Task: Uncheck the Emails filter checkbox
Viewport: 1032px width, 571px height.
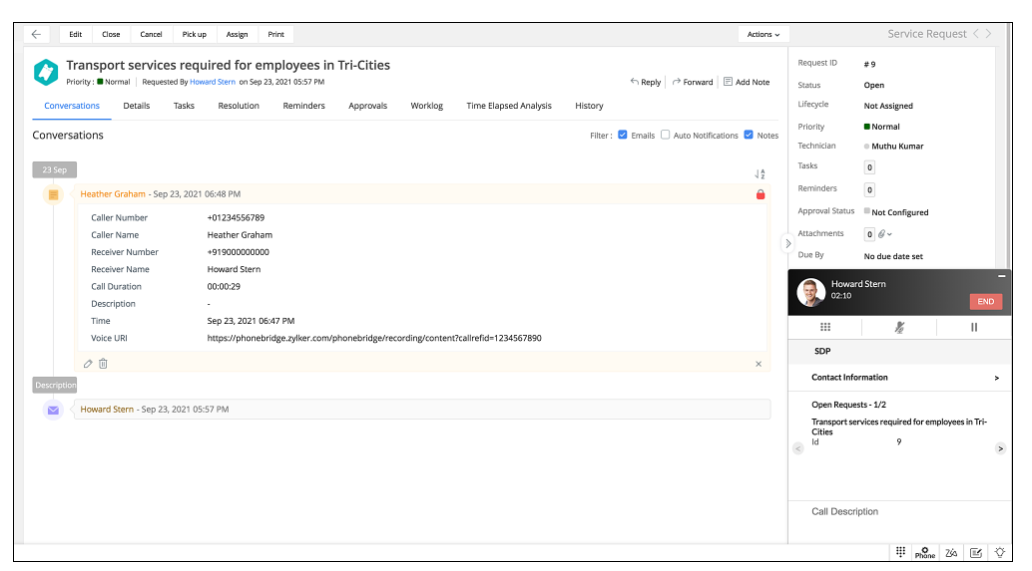Action: click(623, 135)
